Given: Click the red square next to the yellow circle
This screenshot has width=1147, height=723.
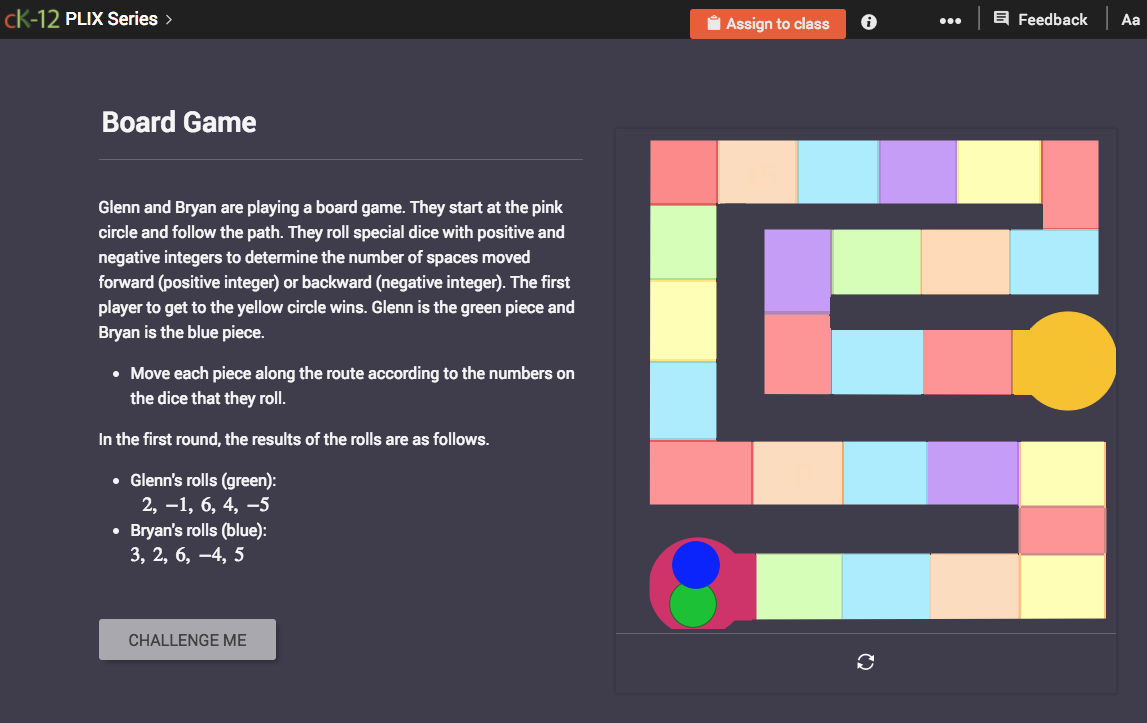Looking at the screenshot, I should coord(967,361).
